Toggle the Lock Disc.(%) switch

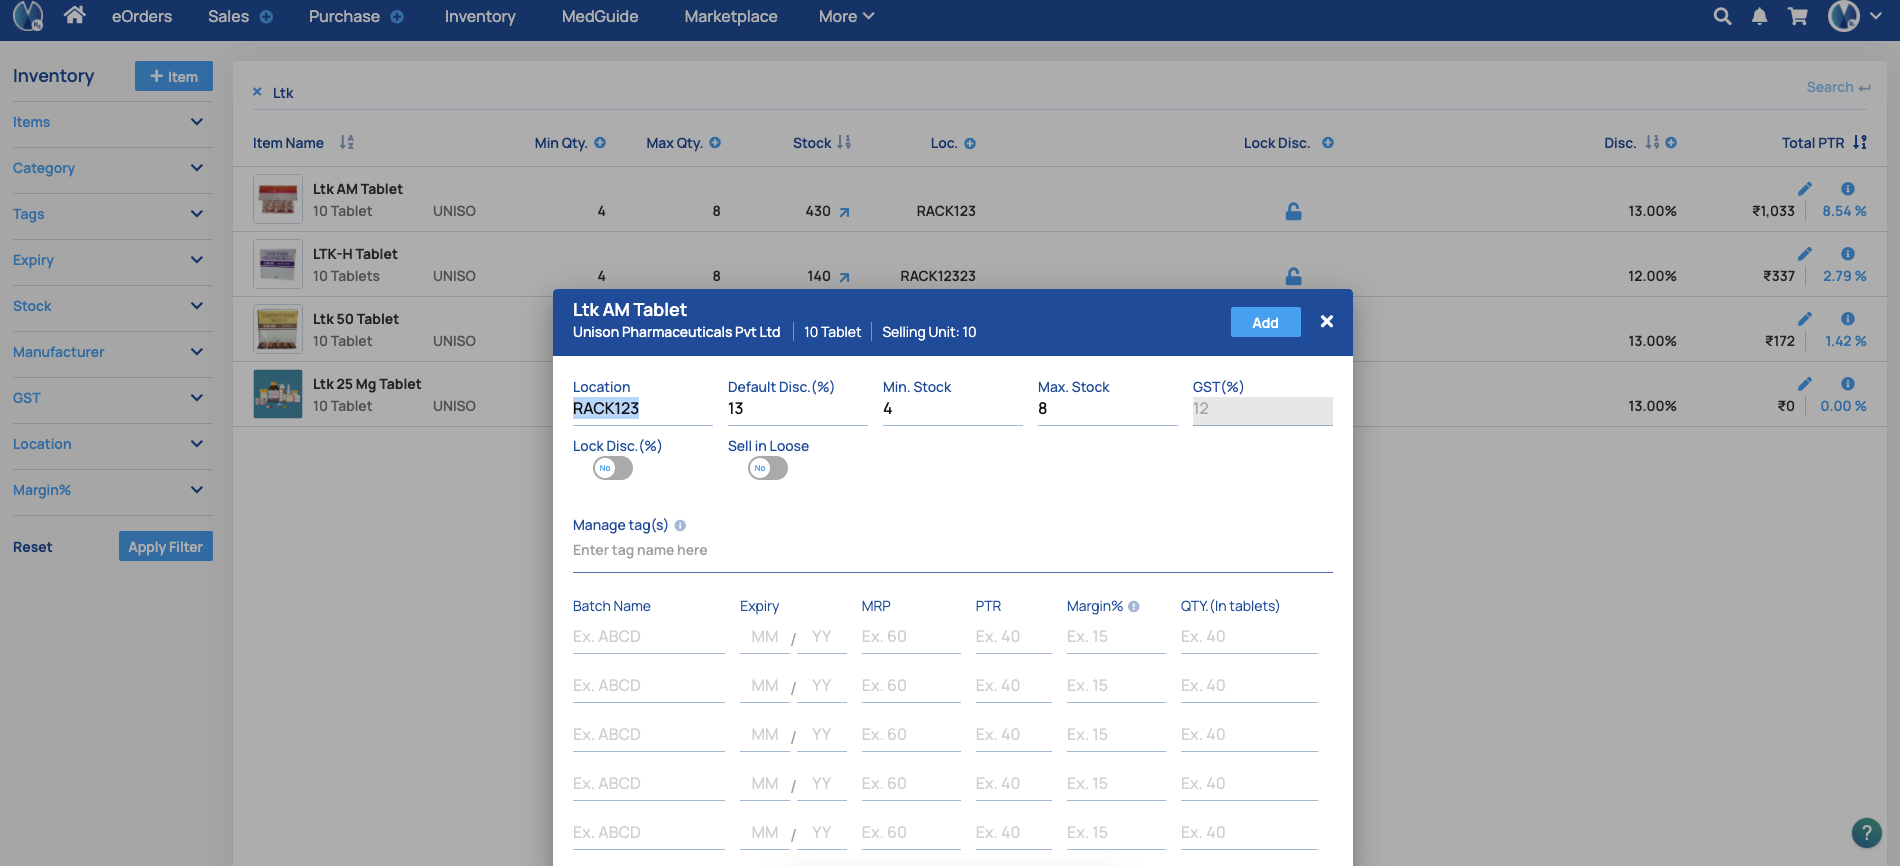[x=613, y=468]
